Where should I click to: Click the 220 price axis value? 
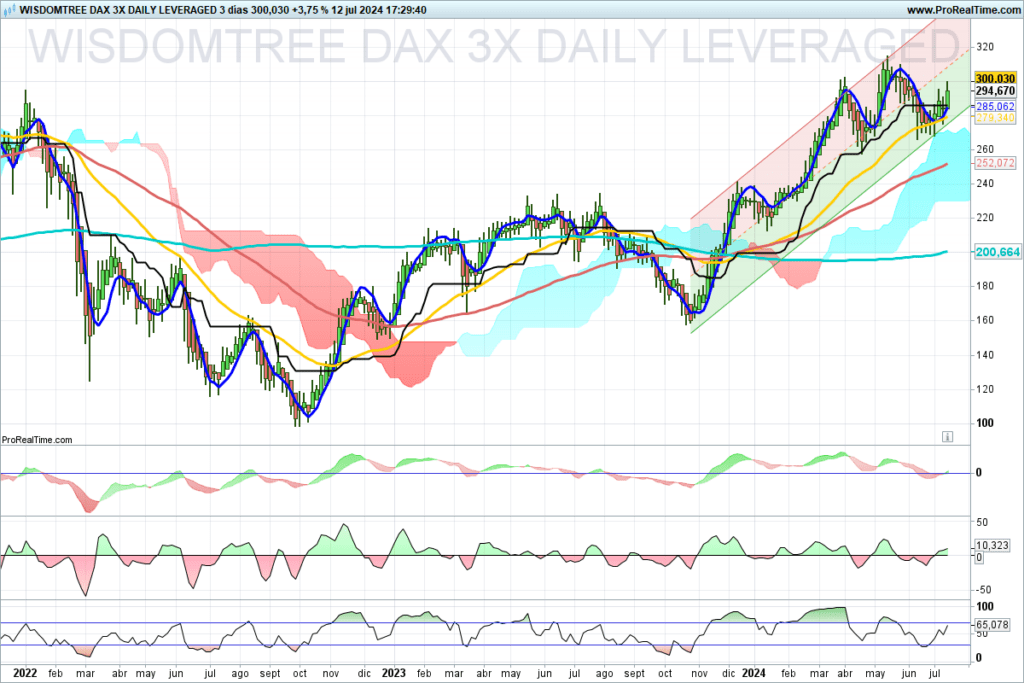[x=985, y=217]
